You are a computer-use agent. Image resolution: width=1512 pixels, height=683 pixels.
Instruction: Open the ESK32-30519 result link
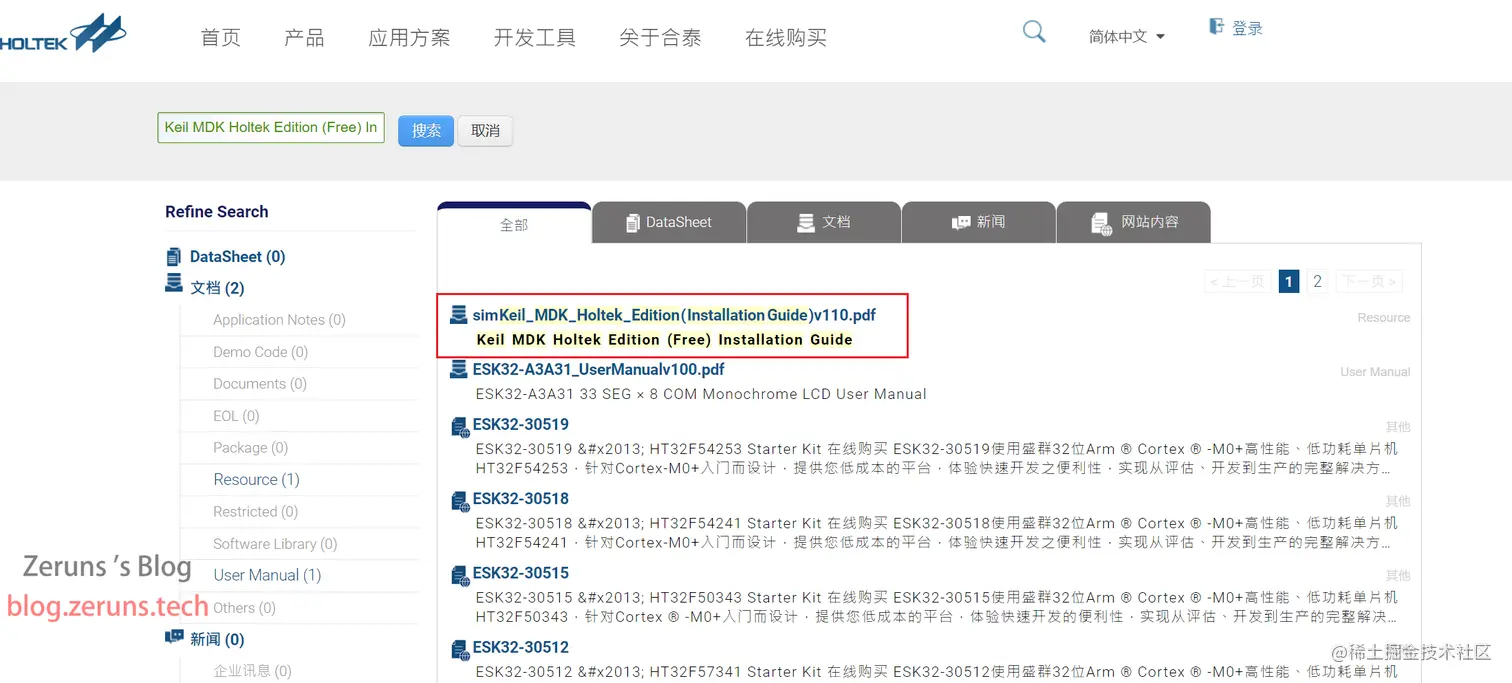[521, 424]
